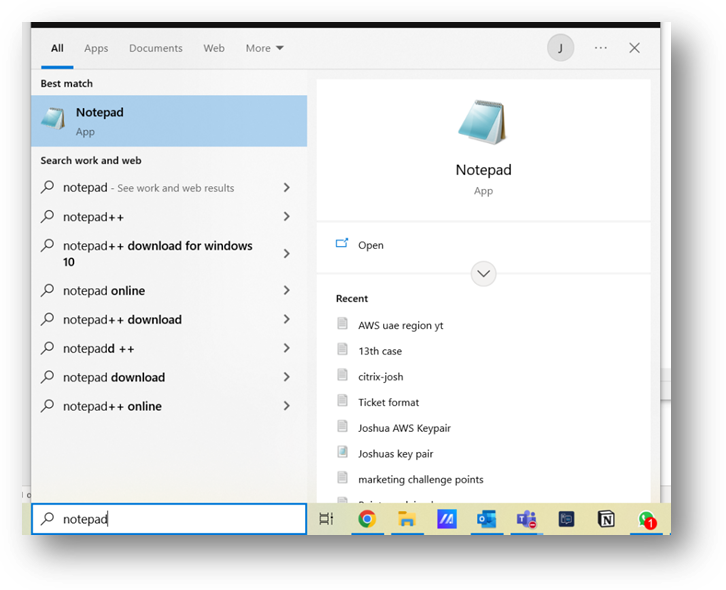726x590 pixels.
Task: Switch to the Documents tab
Action: pyautogui.click(x=156, y=48)
